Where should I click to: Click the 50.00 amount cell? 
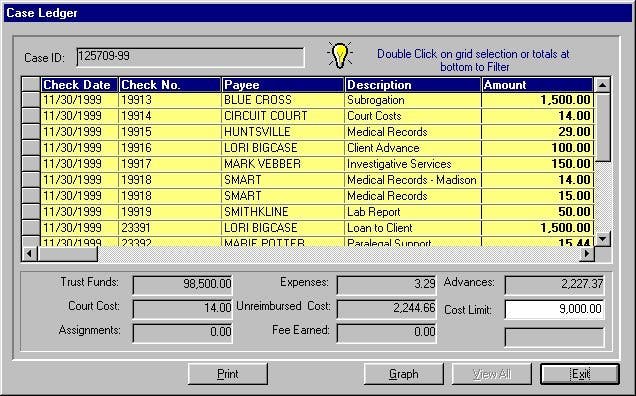point(537,212)
